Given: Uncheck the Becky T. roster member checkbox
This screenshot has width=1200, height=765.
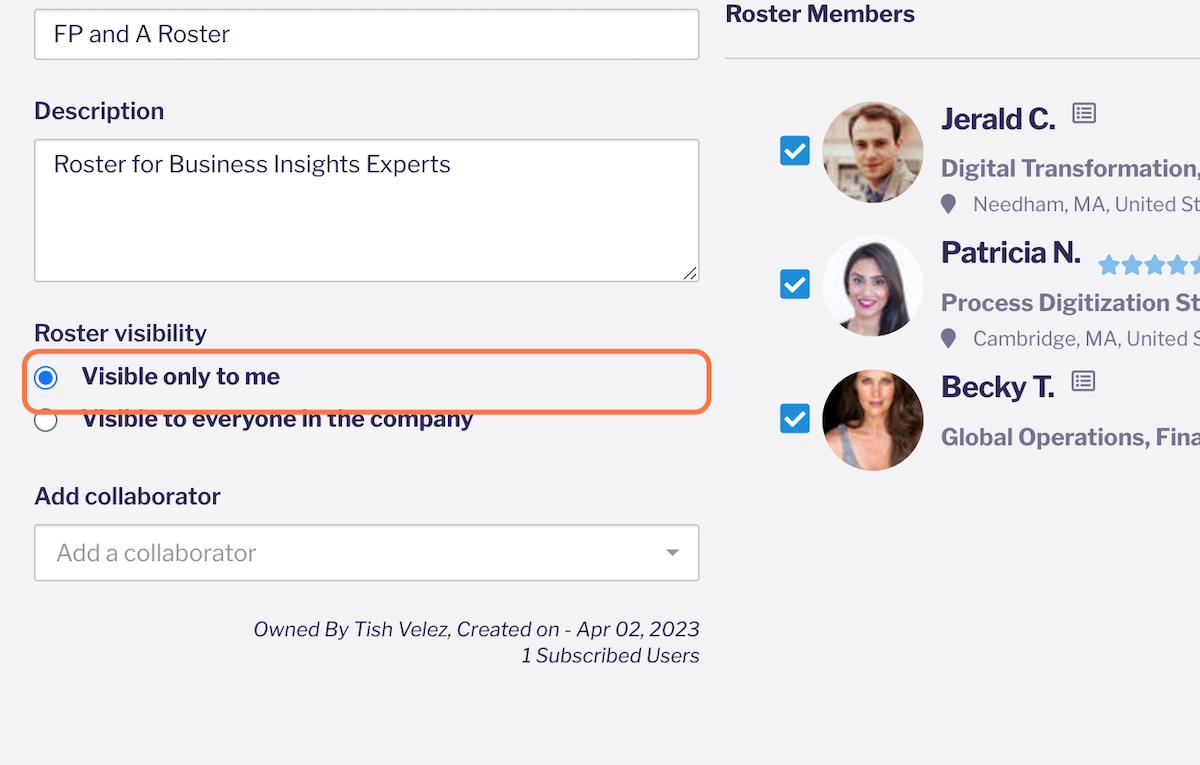Looking at the screenshot, I should pyautogui.click(x=795, y=418).
